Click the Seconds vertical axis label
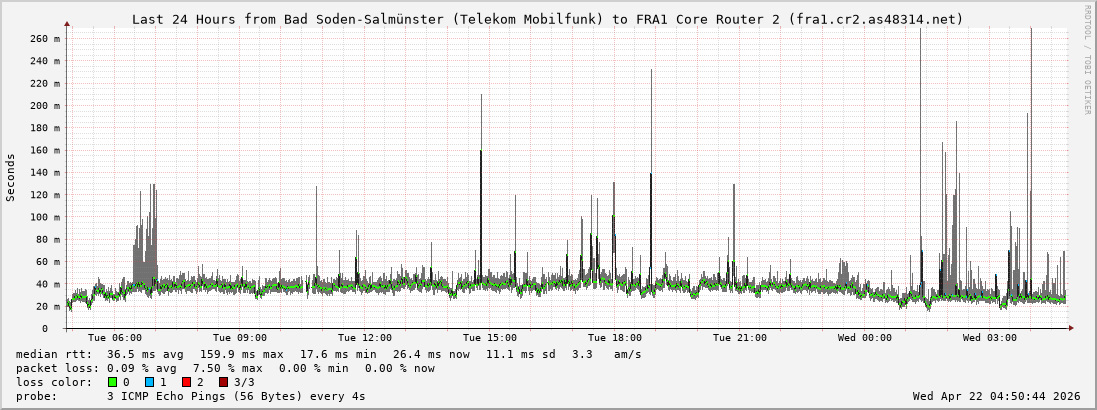 11,177
